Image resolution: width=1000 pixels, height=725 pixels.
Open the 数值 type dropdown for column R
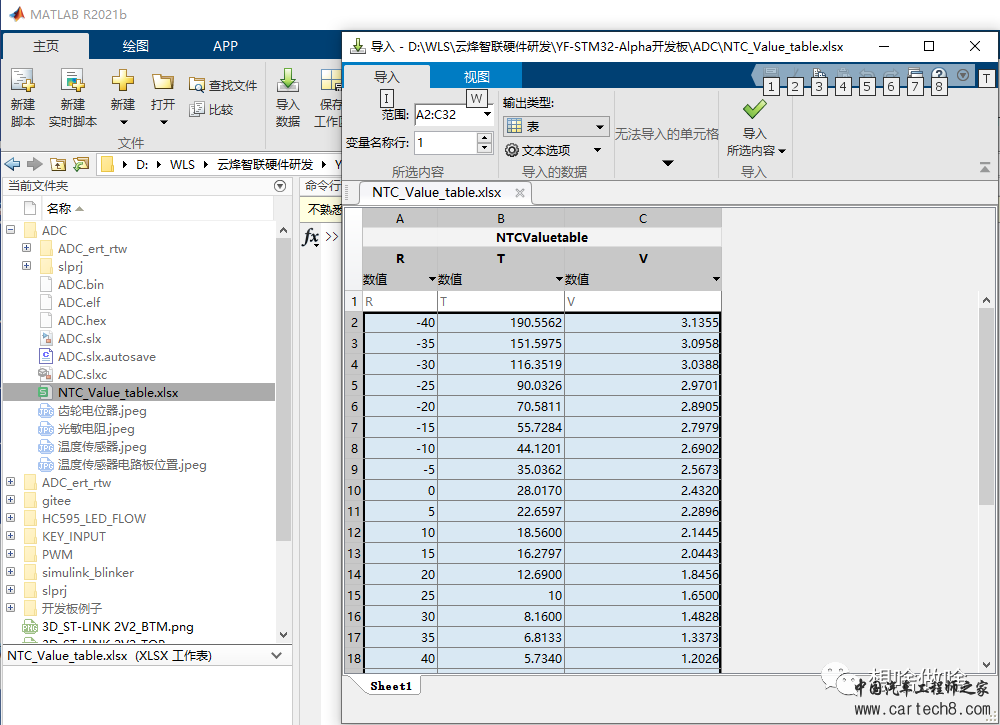[x=432, y=279]
